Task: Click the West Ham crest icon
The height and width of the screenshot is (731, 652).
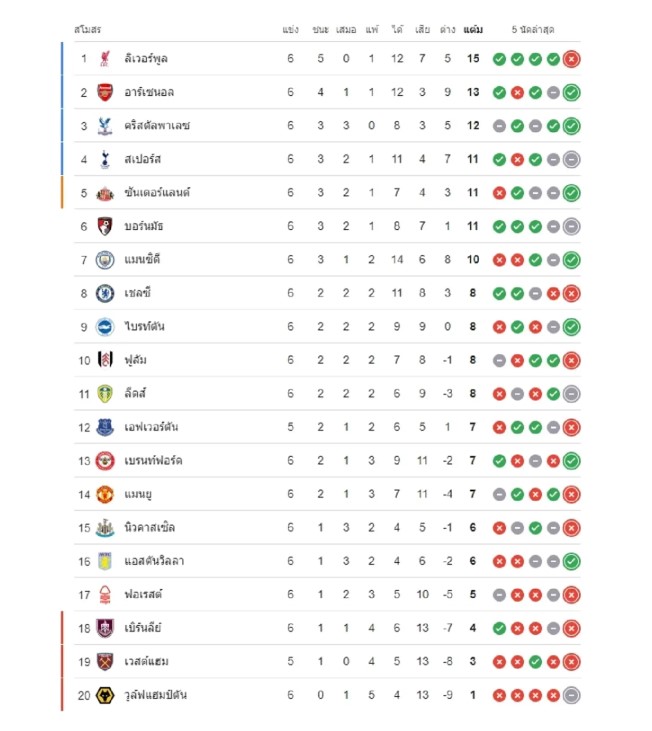Action: [x=105, y=661]
